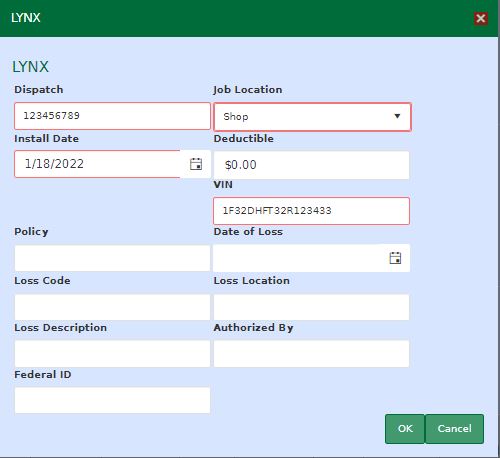This screenshot has width=500, height=458.
Task: Focus the Federal ID field
Action: click(x=112, y=400)
